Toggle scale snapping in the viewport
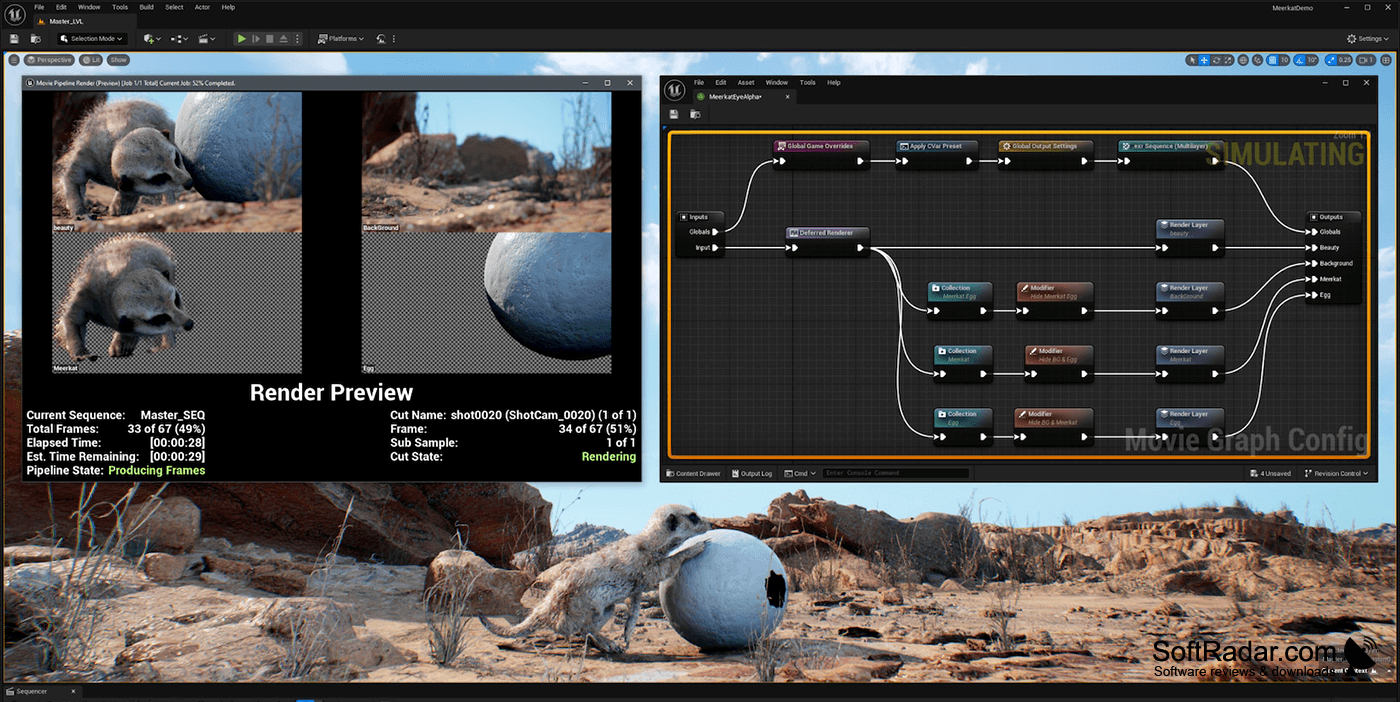1400x702 pixels. (x=1331, y=60)
